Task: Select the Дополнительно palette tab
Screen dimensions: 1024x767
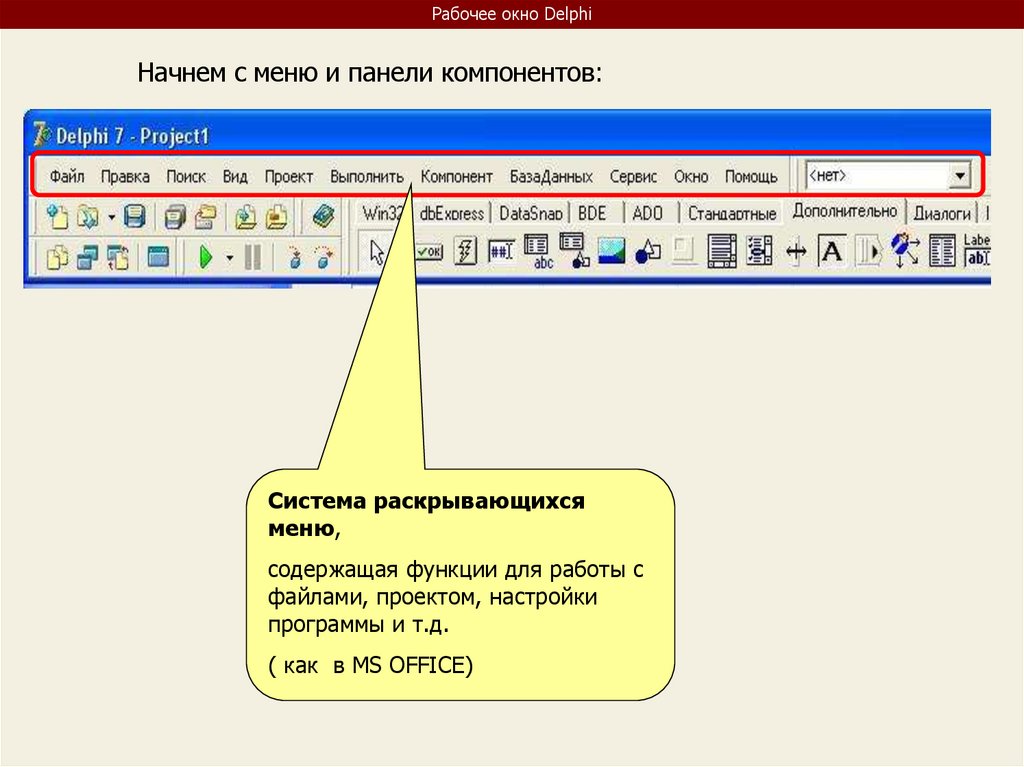Action: [x=844, y=211]
